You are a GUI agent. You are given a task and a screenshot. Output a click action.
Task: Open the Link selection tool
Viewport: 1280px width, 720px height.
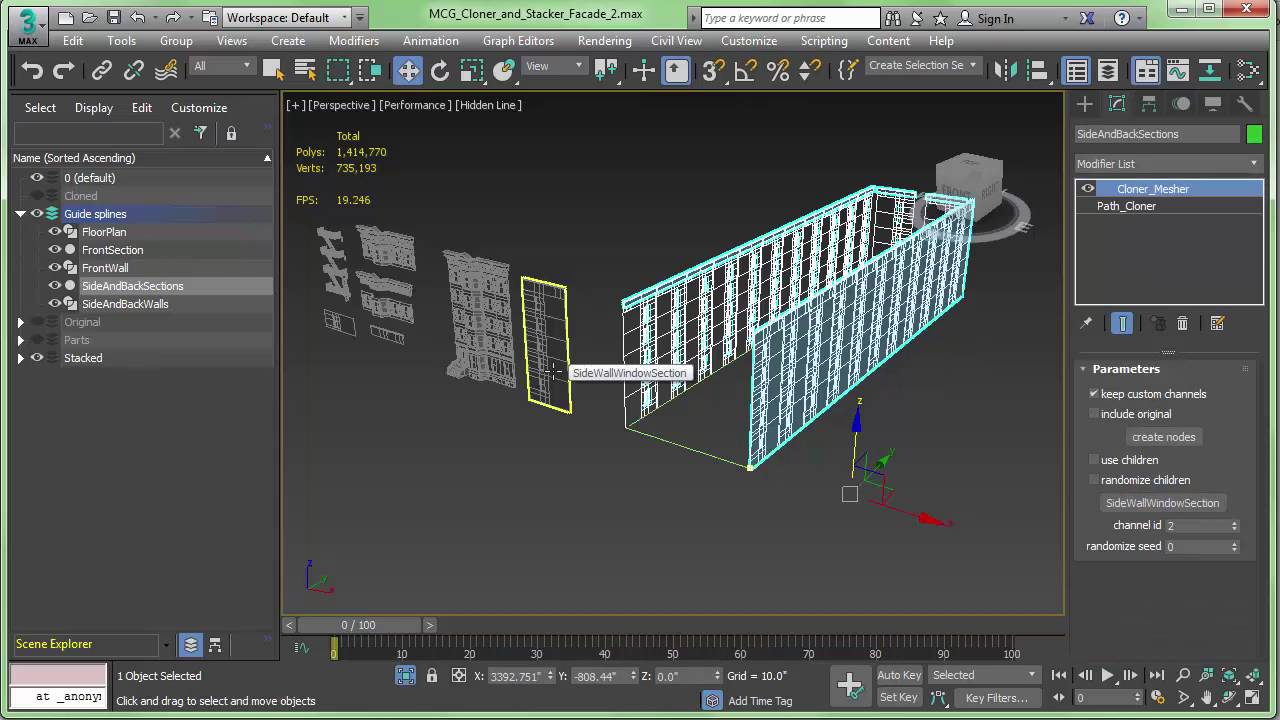(x=101, y=70)
